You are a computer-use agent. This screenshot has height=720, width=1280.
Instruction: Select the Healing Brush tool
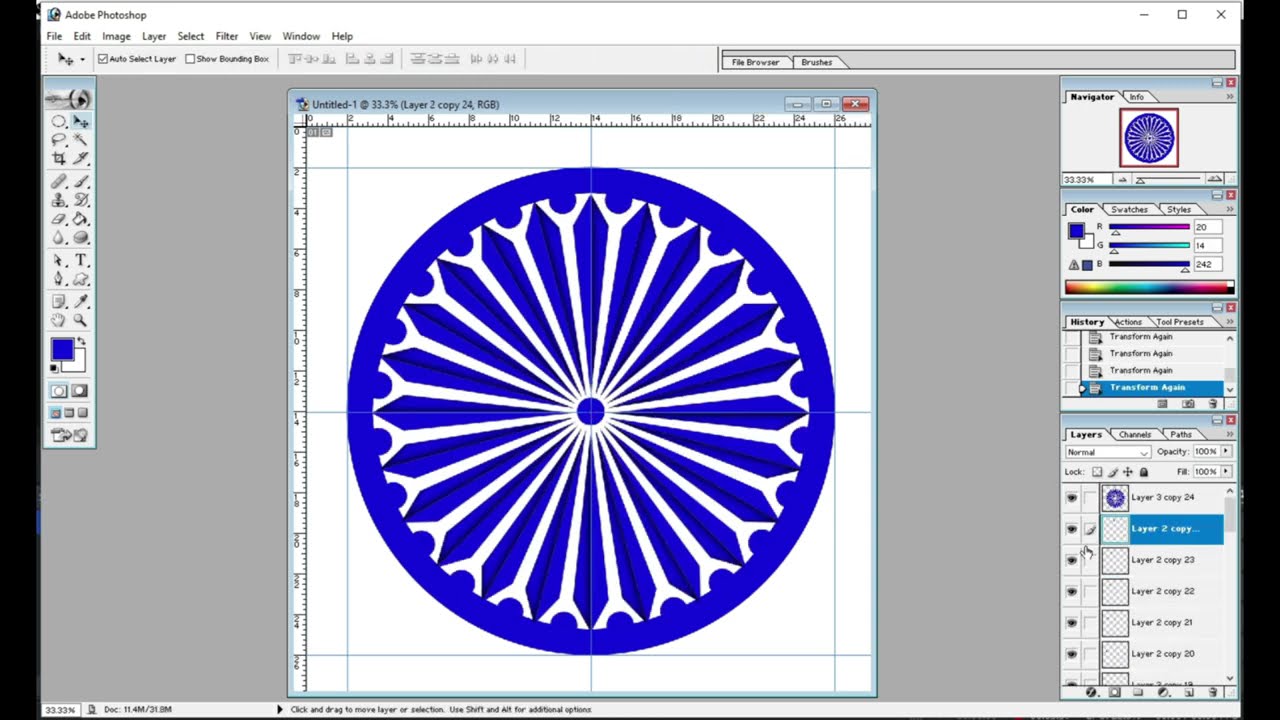pyautogui.click(x=59, y=182)
